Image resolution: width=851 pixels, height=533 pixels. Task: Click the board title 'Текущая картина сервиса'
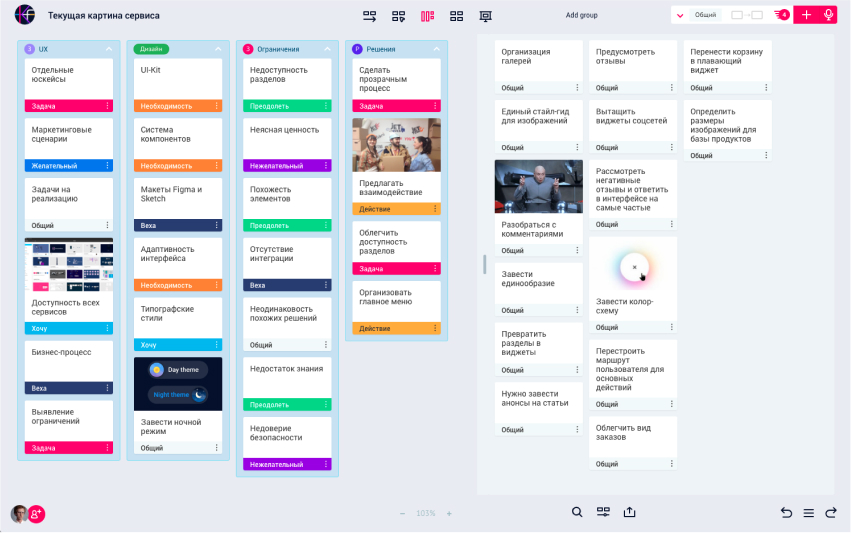pyautogui.click(x=104, y=16)
